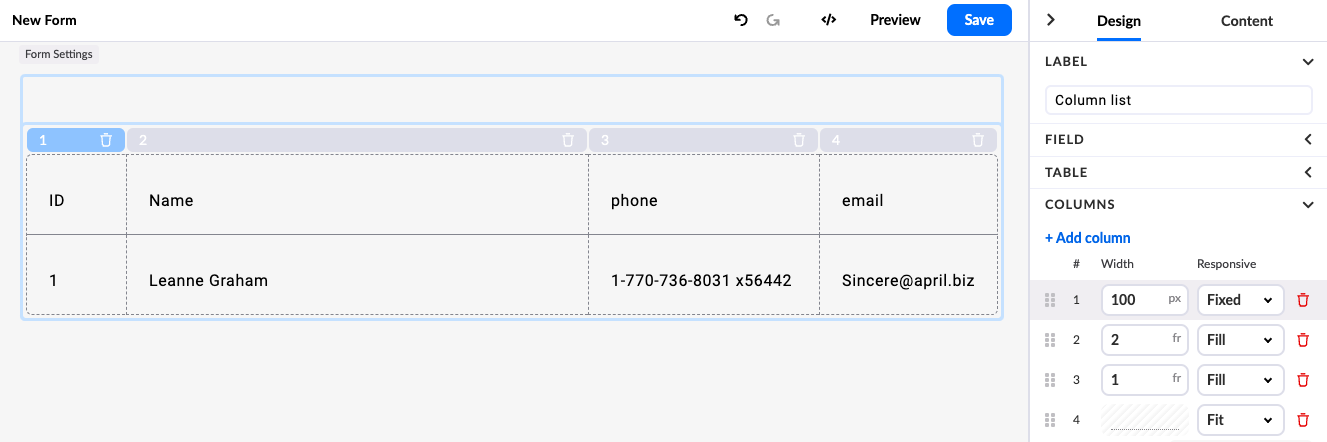Viewport: 1327px width, 442px height.
Task: Open Form Settings
Action: click(59, 54)
